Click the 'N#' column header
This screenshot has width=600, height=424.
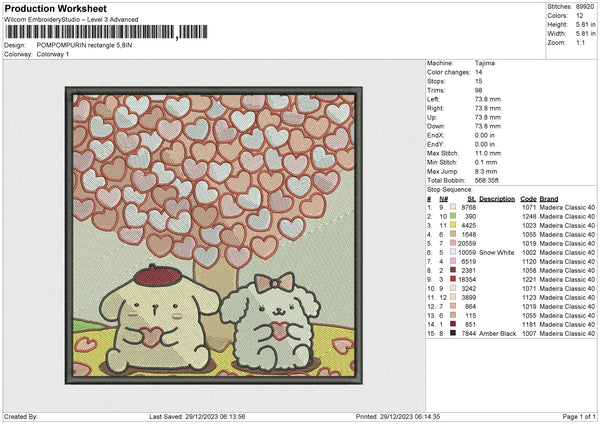[443, 199]
